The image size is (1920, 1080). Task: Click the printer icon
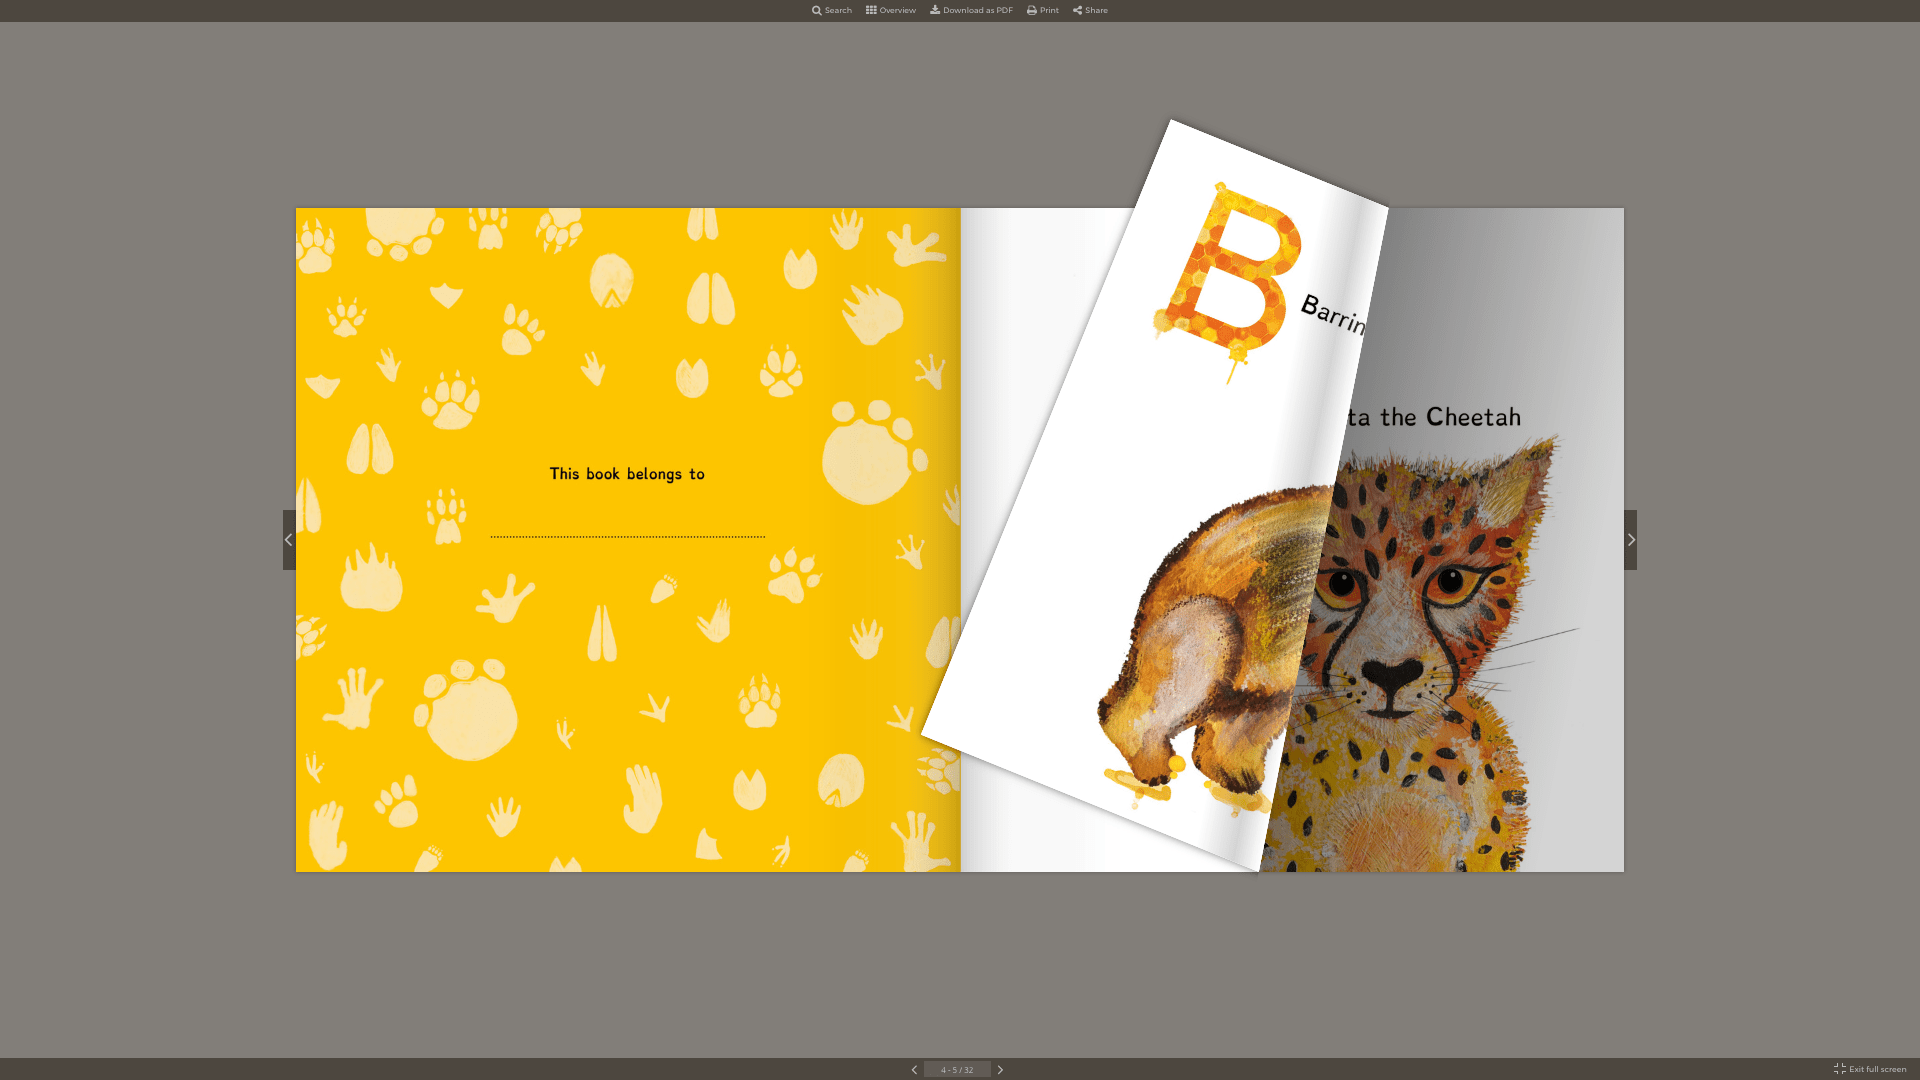(1032, 10)
